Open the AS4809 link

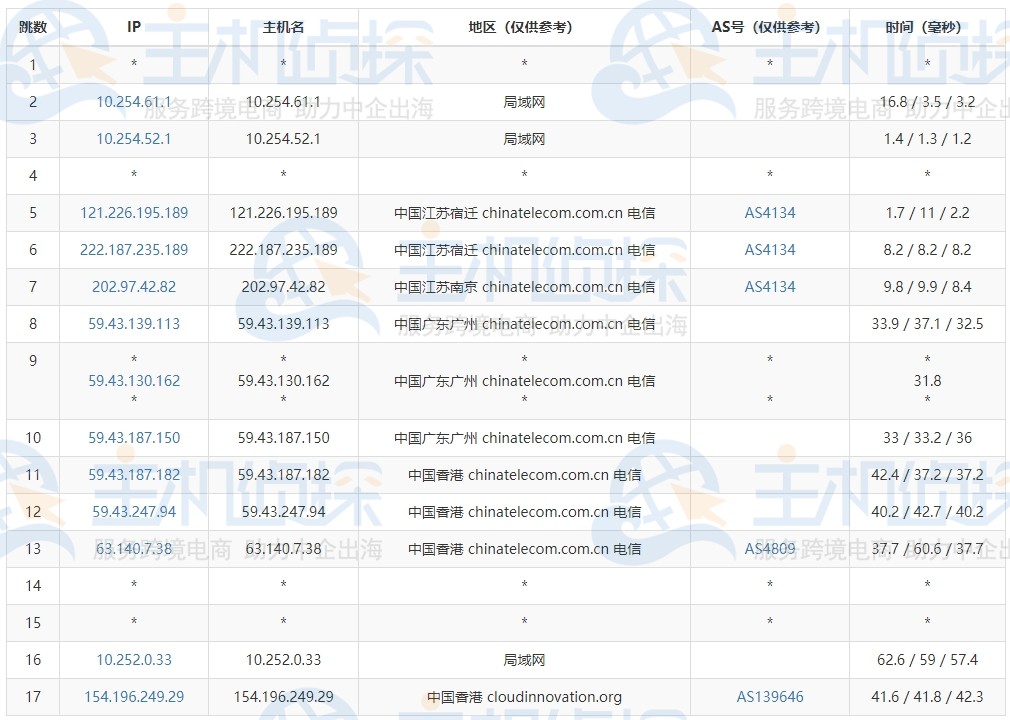click(770, 549)
